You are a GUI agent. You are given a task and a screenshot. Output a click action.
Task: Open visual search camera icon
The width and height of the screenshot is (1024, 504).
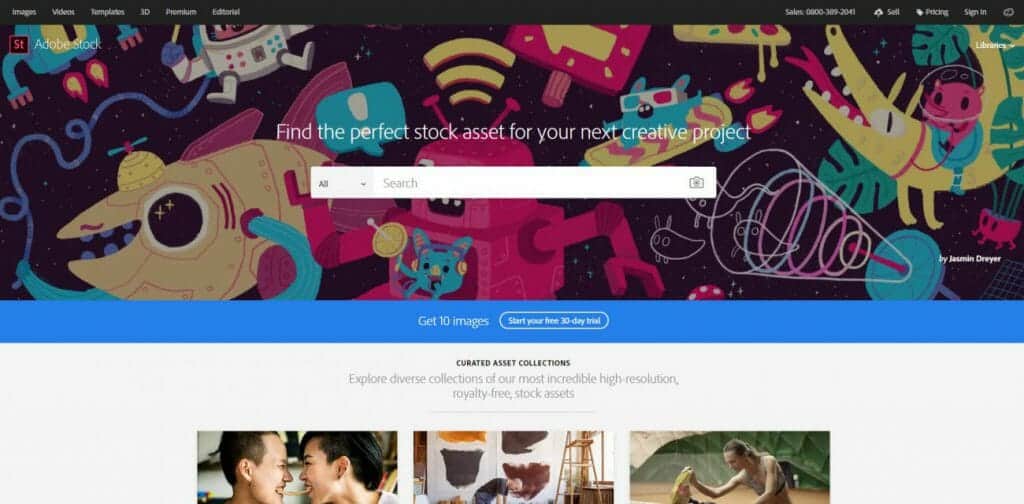coord(696,183)
